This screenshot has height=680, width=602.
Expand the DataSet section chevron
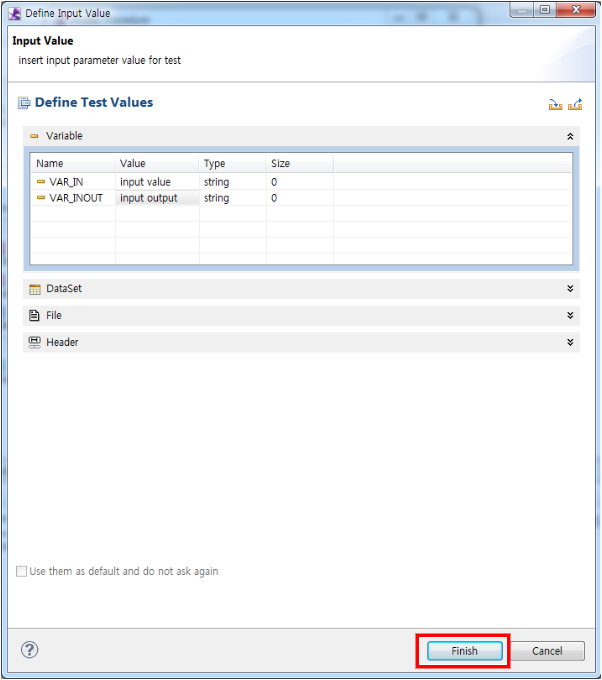tap(570, 288)
